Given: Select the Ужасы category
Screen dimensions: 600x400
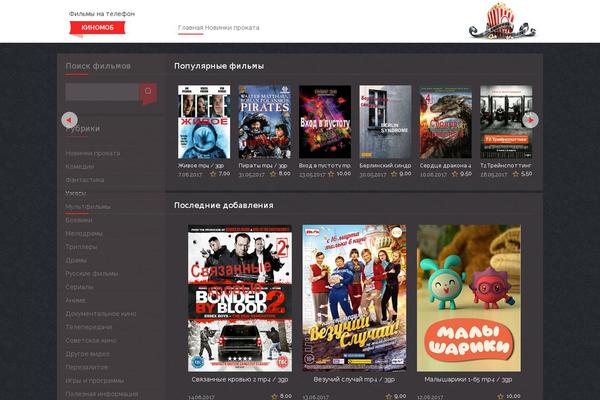Looking at the screenshot, I should click(75, 193).
